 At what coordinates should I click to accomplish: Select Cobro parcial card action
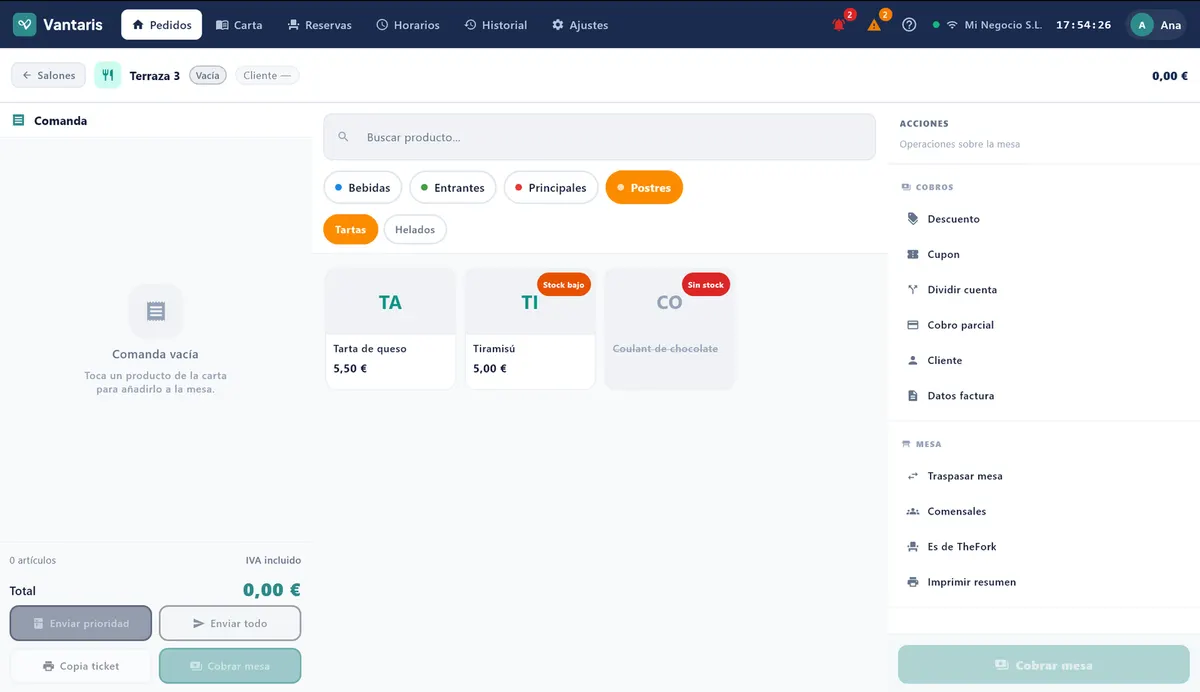[x=1044, y=325]
